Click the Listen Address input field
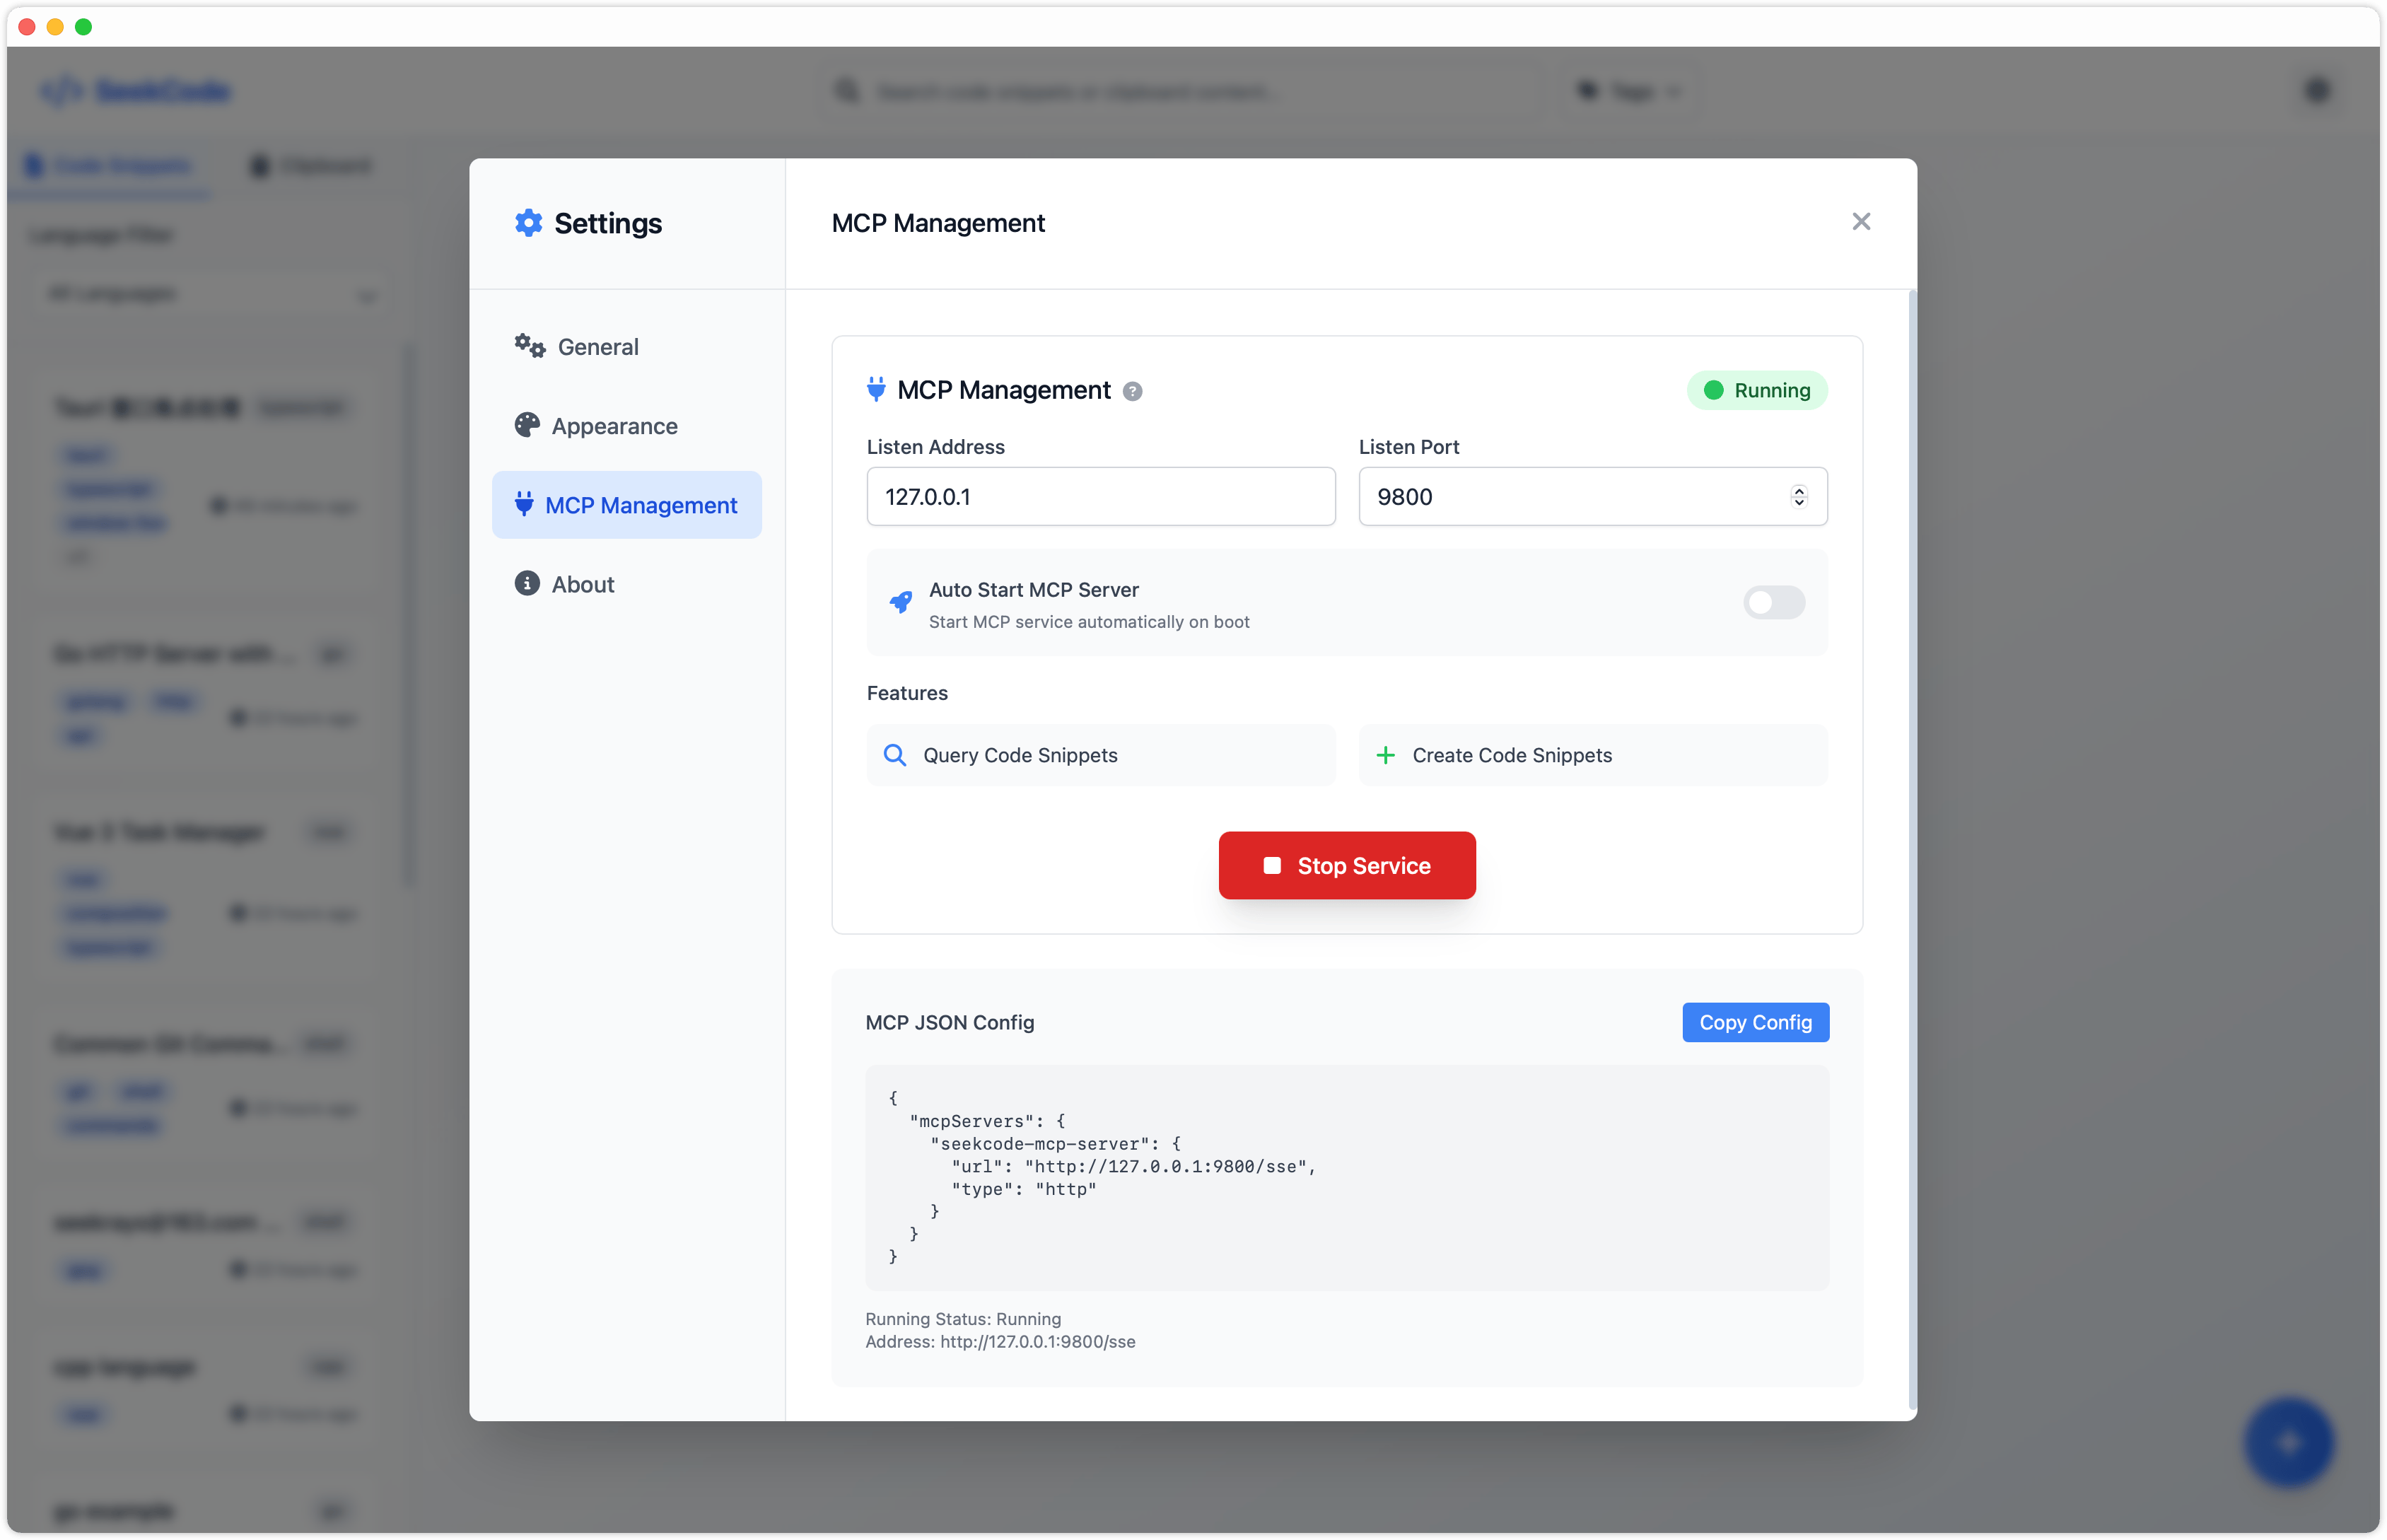 coord(1100,496)
